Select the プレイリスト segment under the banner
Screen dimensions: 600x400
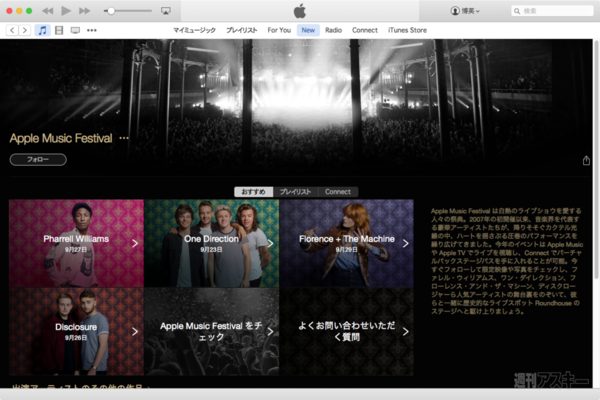(x=295, y=192)
